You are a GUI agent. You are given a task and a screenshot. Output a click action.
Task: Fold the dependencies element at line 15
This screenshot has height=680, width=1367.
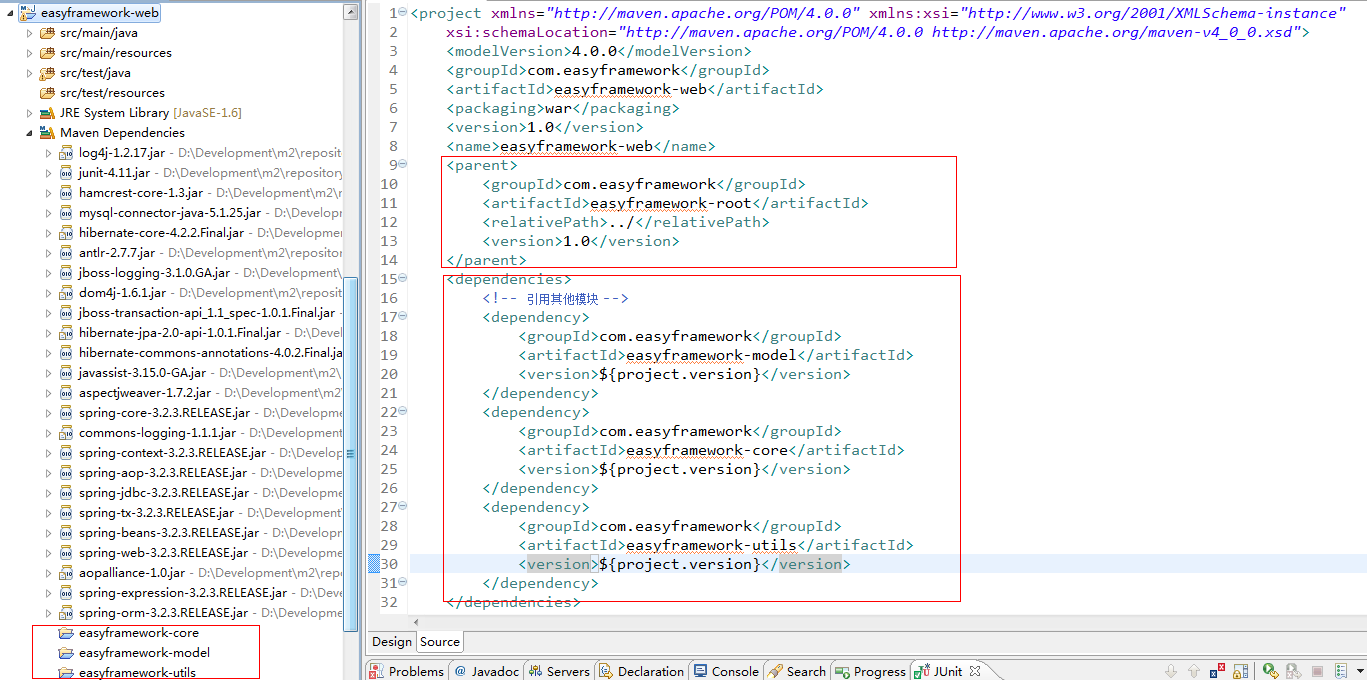click(x=403, y=279)
